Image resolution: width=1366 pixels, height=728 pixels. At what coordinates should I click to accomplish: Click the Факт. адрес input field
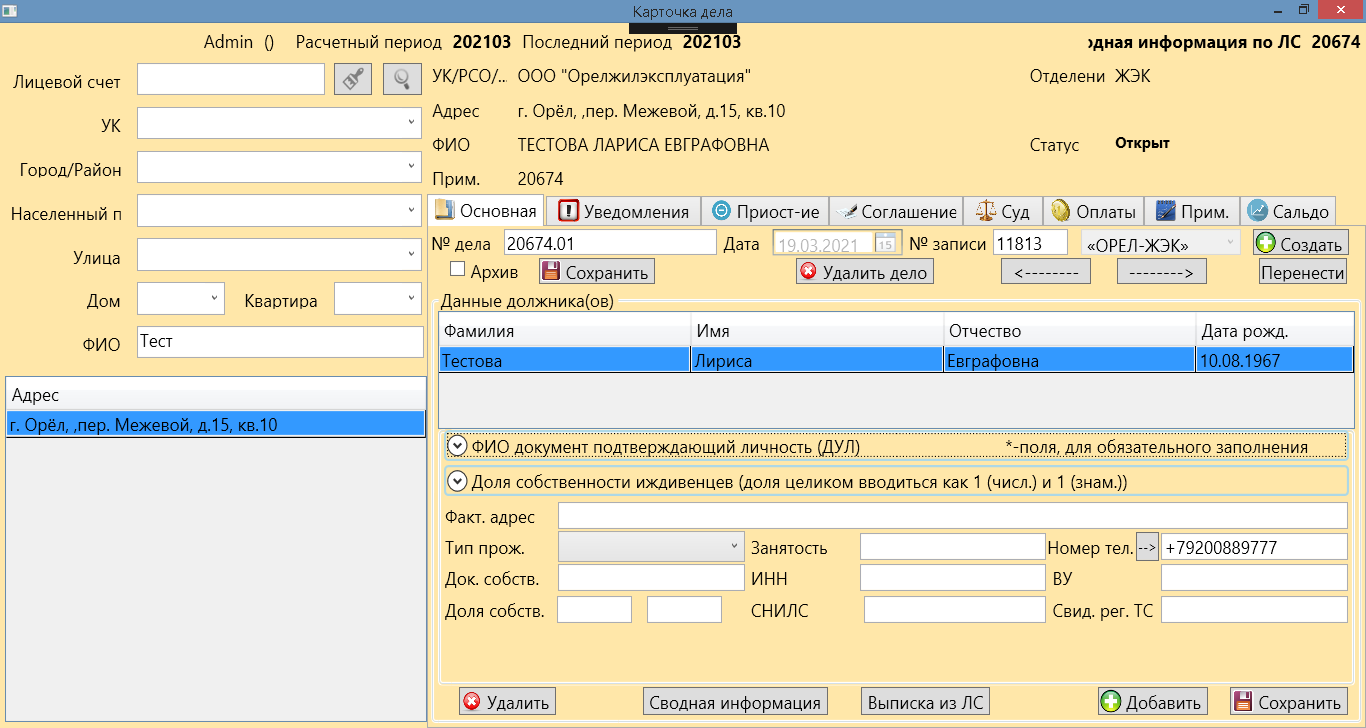click(952, 516)
